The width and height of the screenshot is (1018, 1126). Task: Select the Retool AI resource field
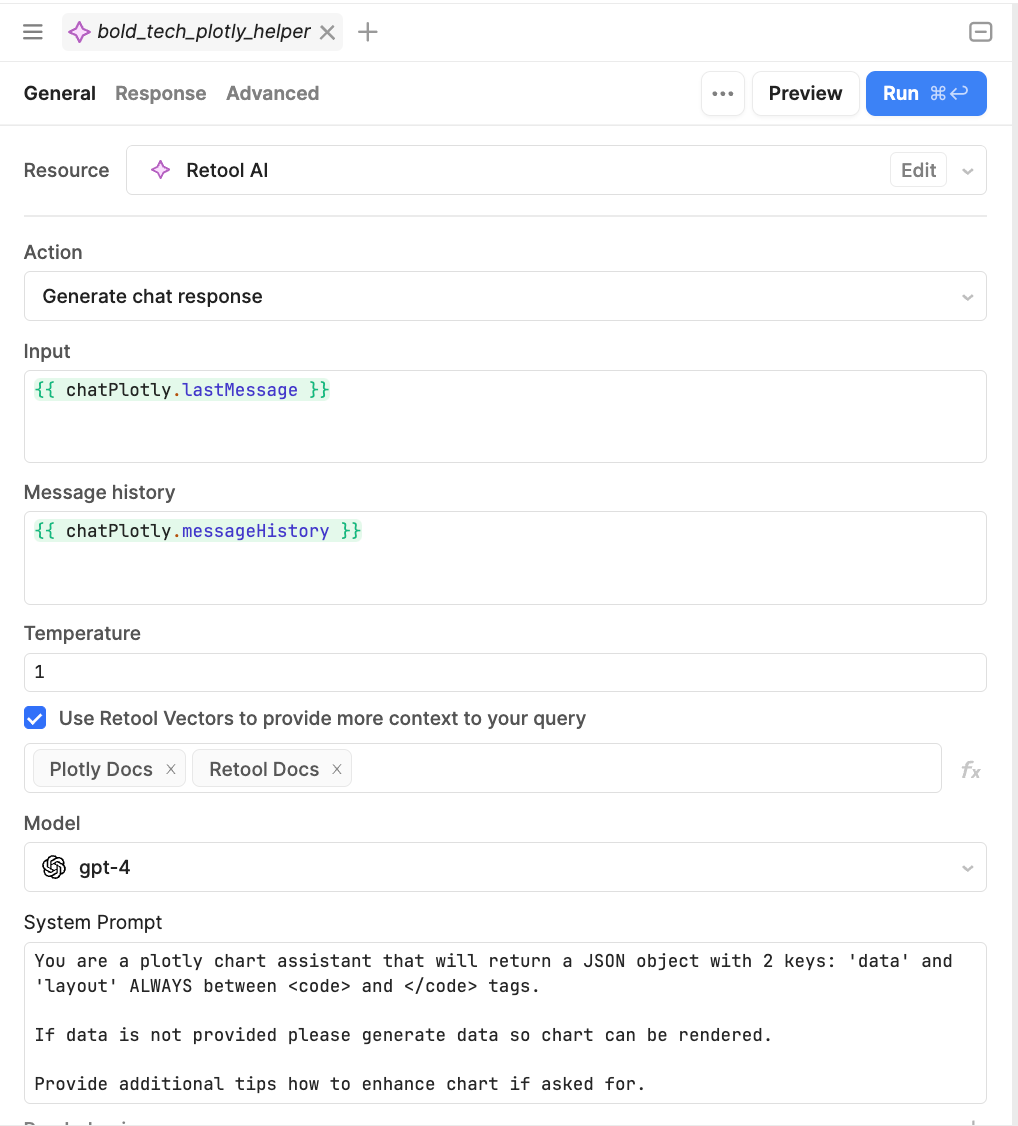tap(556, 170)
